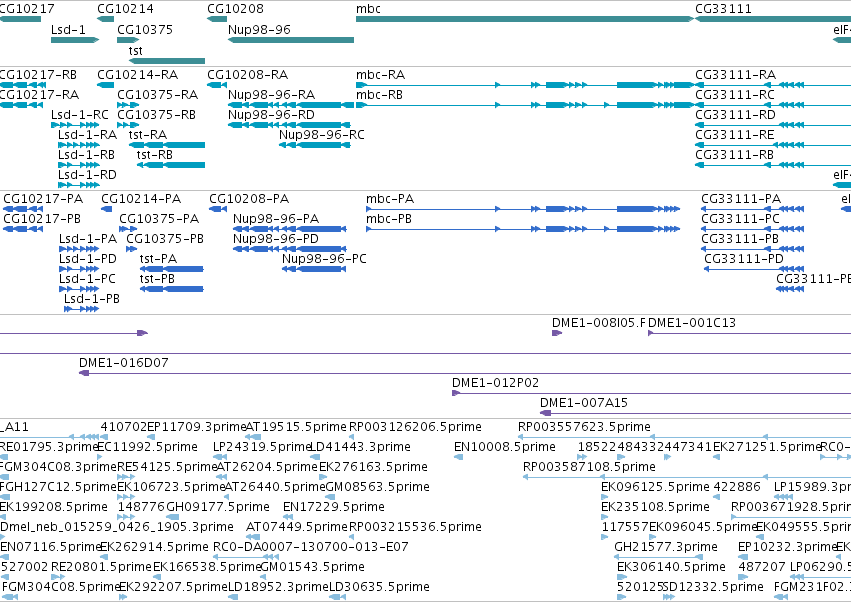Screen dimensions: 851x602
Task: Select transcript CG10208-RA
Action: (217, 85)
